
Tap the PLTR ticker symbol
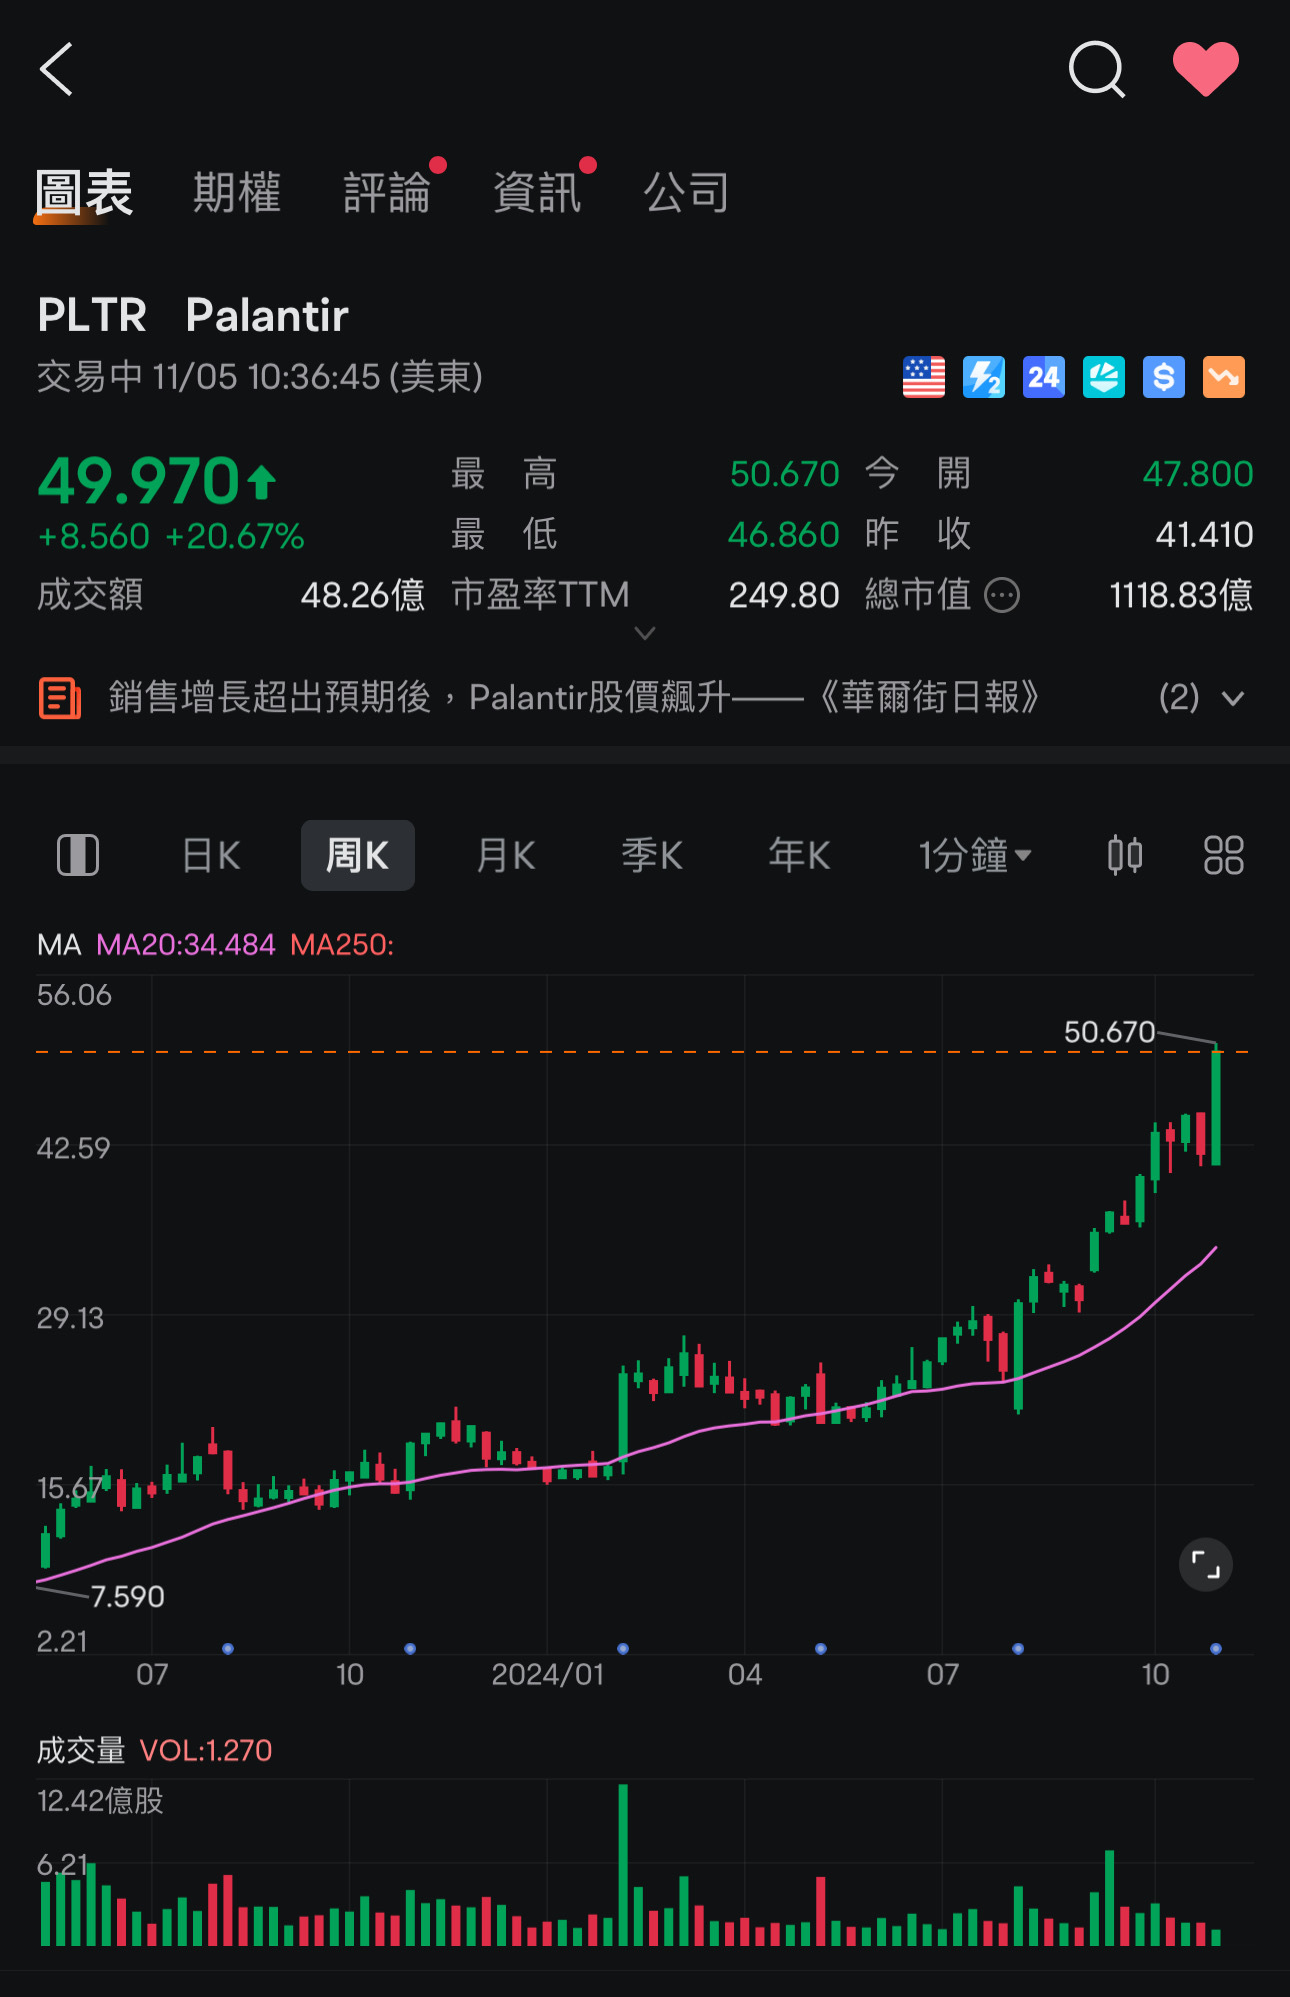pos(92,315)
